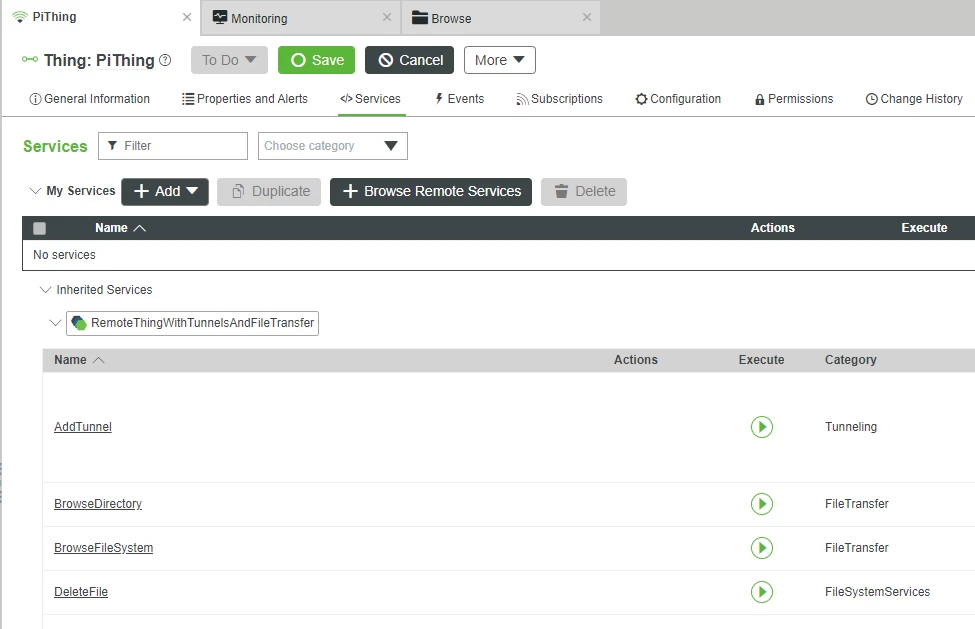Open the DeleteFile service link
Image resolution: width=975 pixels, height=629 pixels.
point(81,592)
